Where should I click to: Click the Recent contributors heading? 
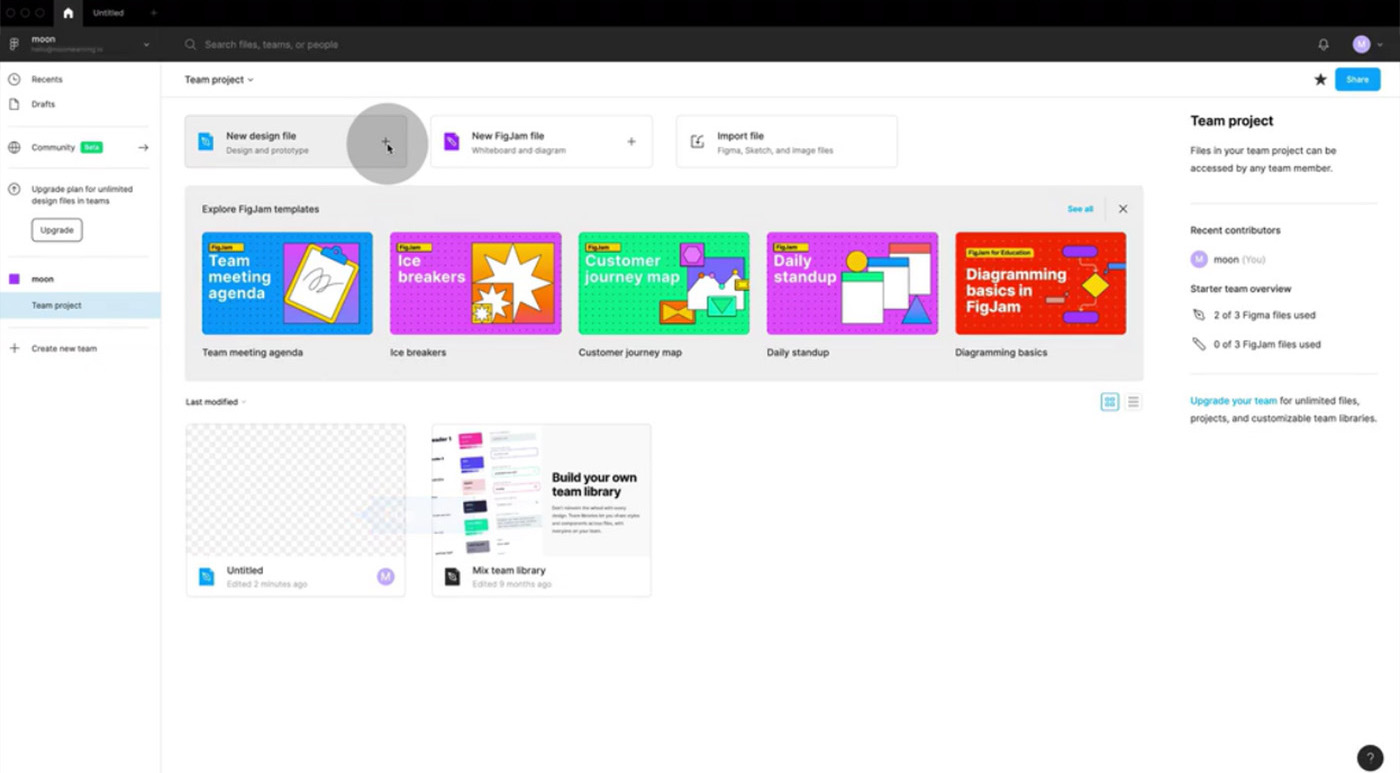pyautogui.click(x=1235, y=230)
